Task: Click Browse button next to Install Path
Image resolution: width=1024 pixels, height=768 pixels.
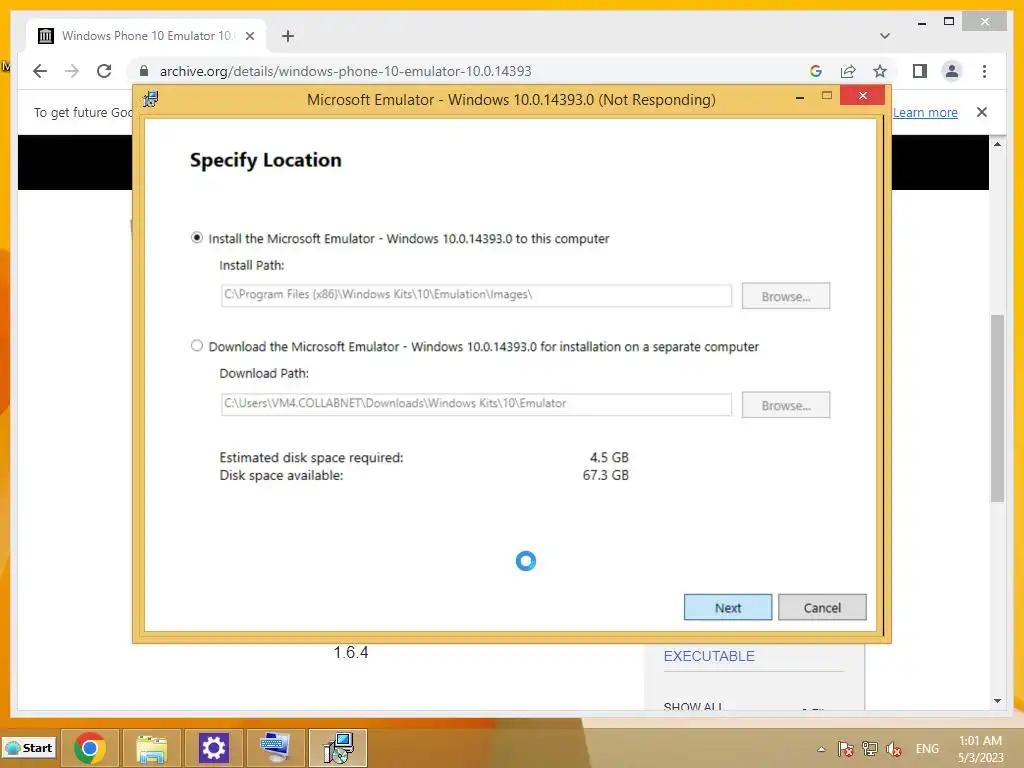Action: point(786,296)
